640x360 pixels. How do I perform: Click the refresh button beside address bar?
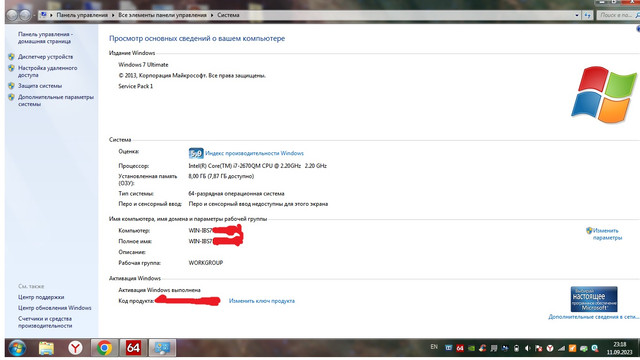[587, 15]
